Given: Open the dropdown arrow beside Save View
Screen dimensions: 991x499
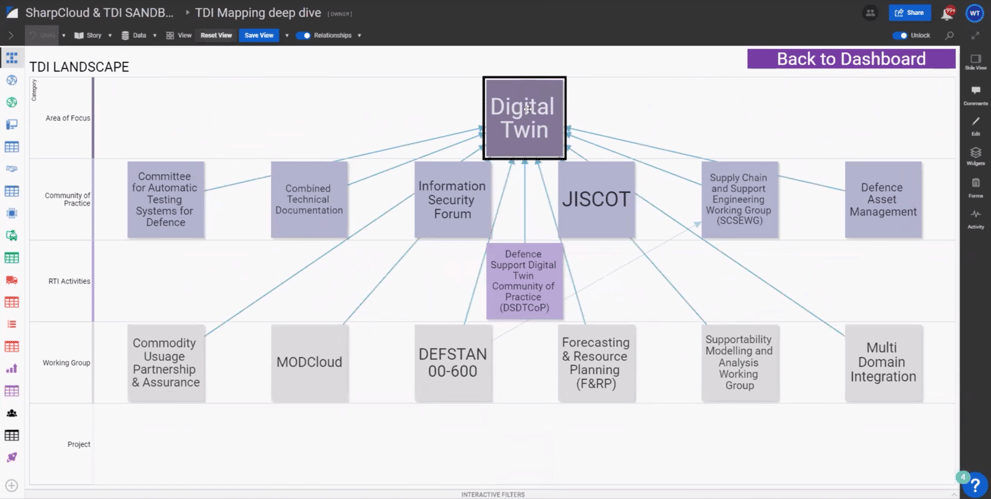Looking at the screenshot, I should click(x=287, y=36).
